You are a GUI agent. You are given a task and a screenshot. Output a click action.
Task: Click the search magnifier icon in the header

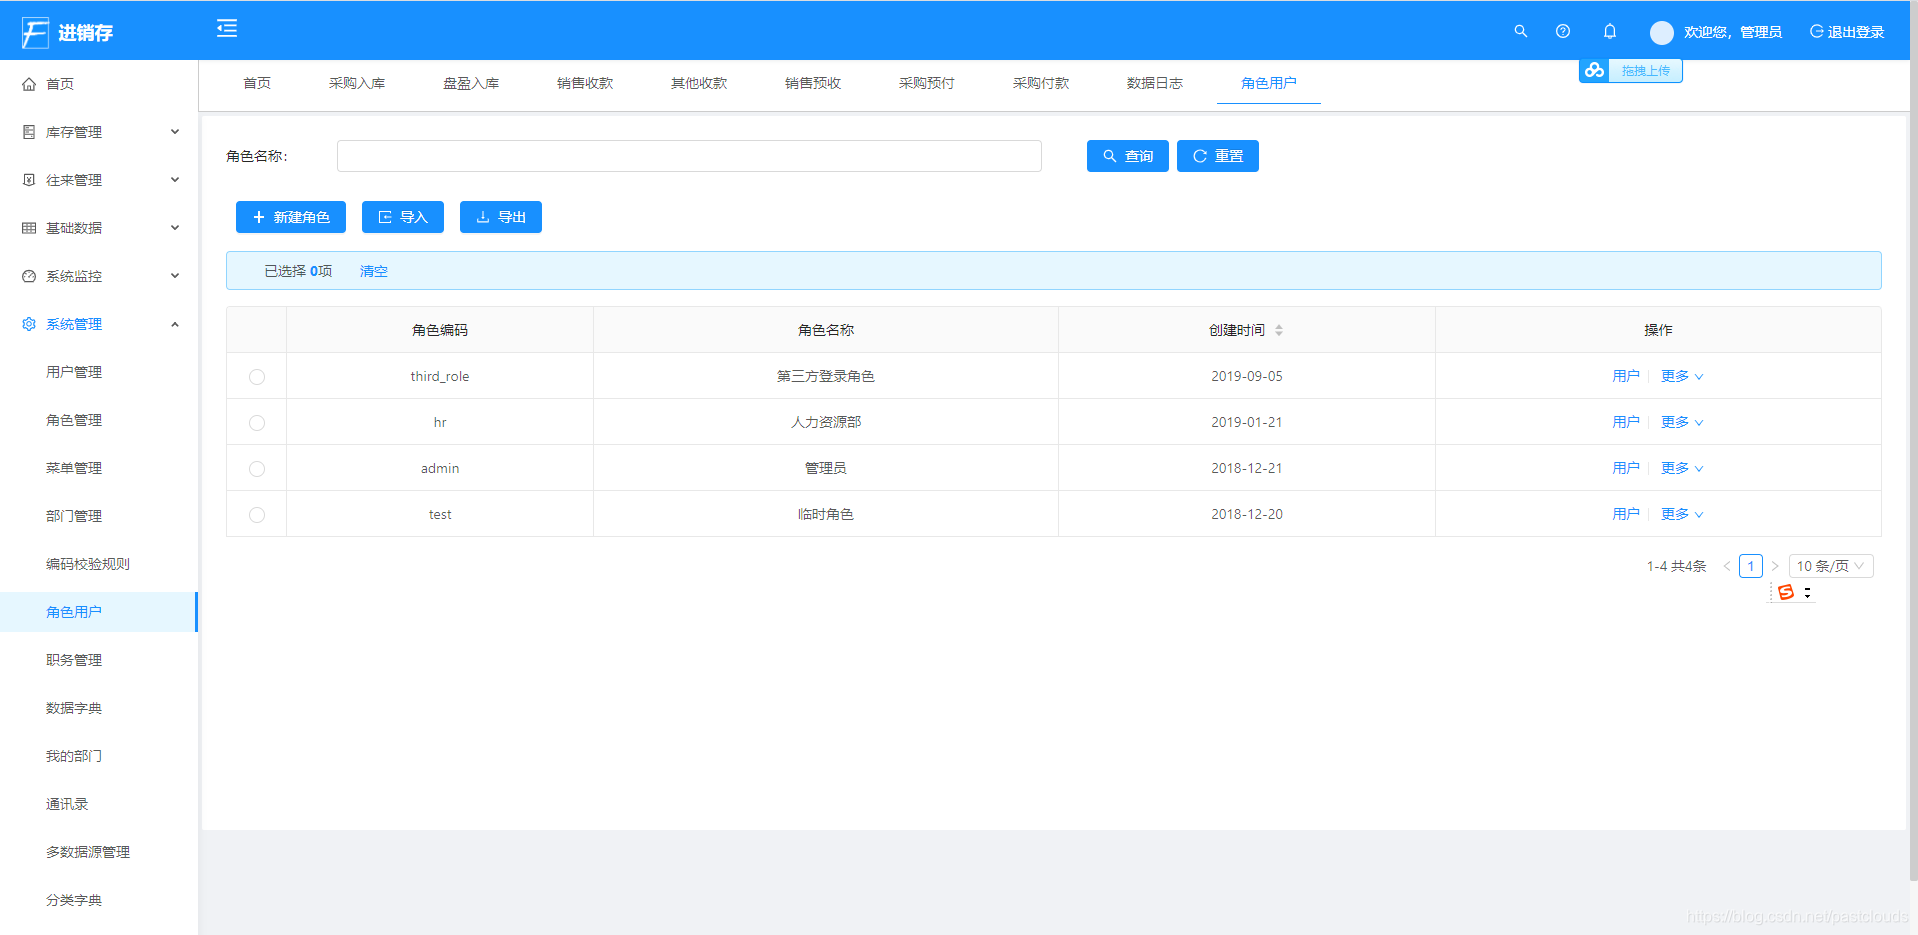point(1520,31)
